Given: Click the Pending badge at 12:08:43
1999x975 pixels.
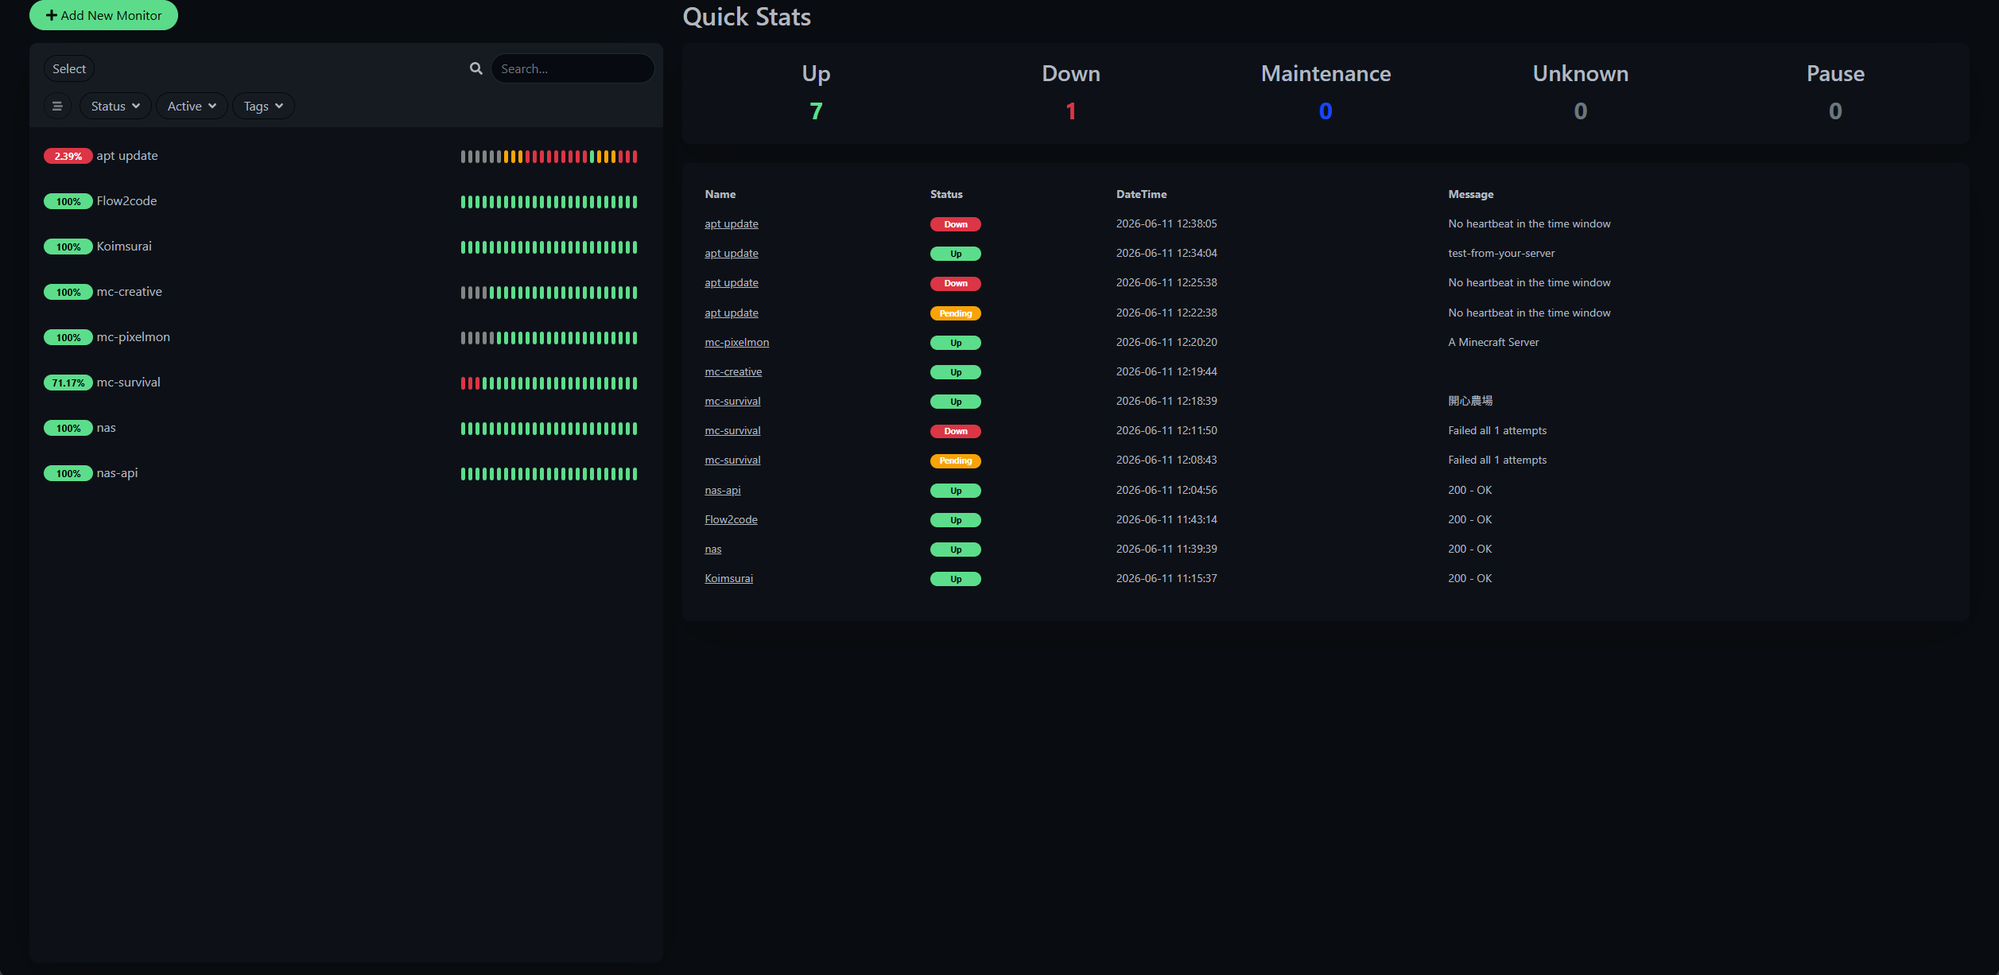Looking at the screenshot, I should pyautogui.click(x=955, y=461).
